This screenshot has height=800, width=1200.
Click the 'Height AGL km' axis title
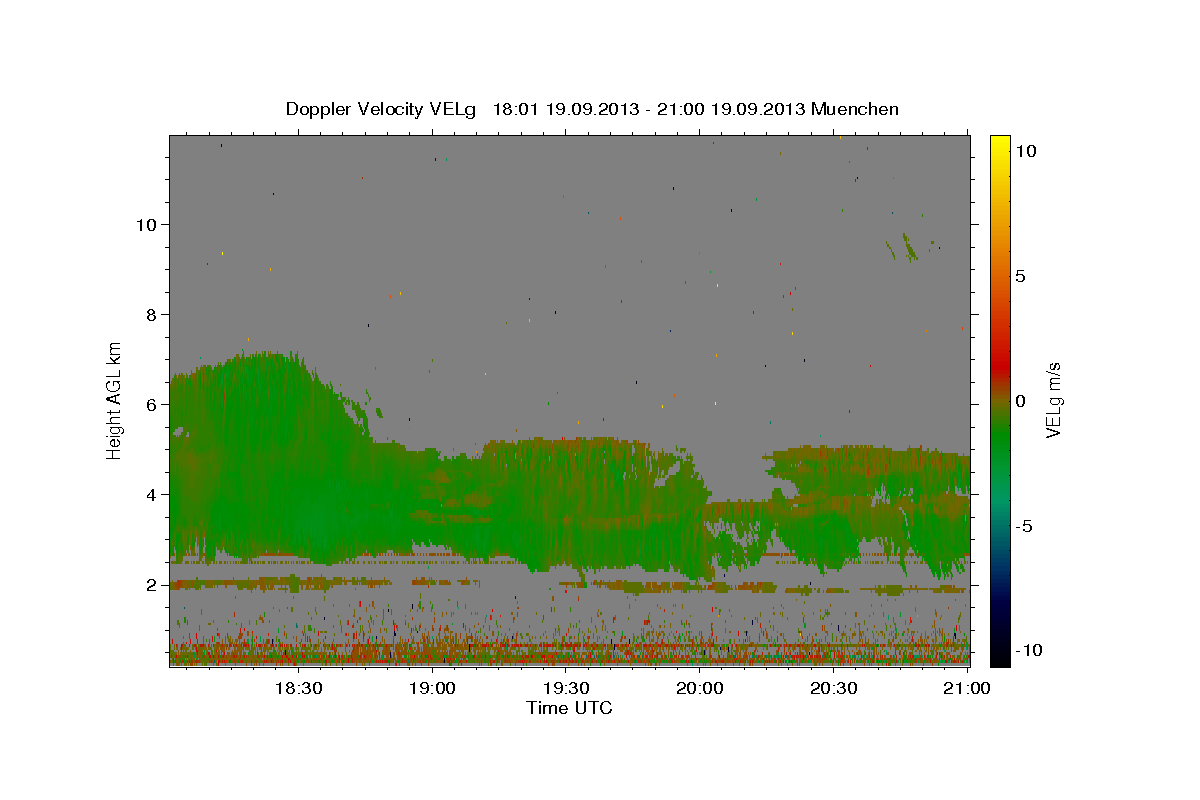coord(115,400)
